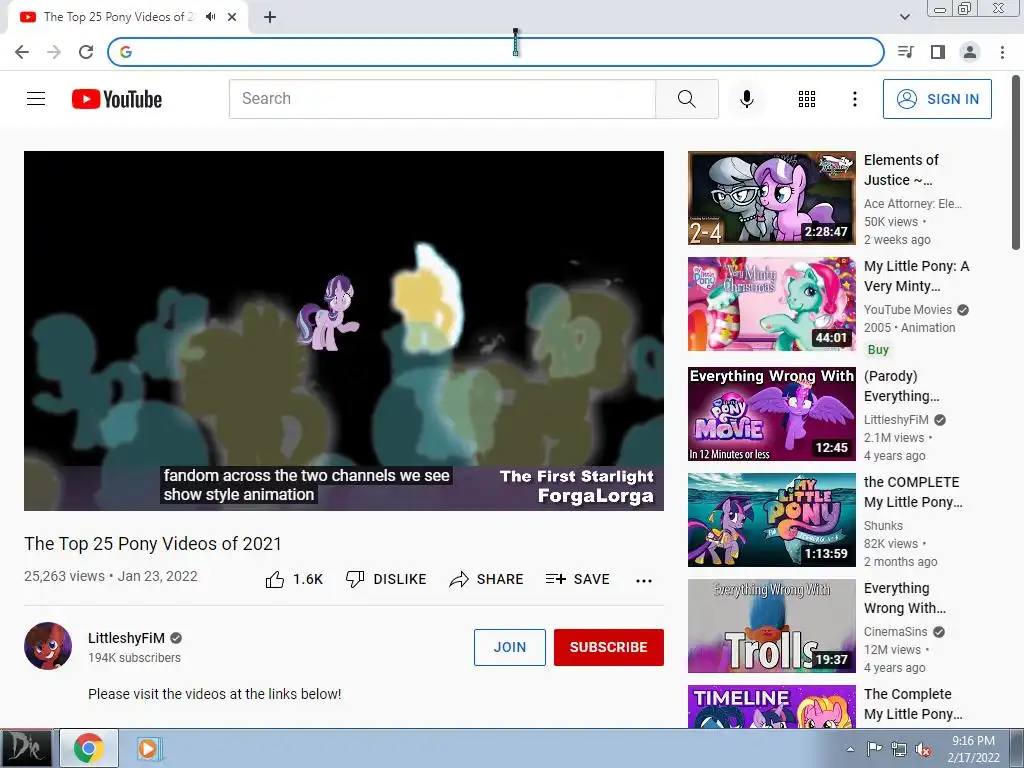Click channel name 'CinemaSins'
Image resolution: width=1024 pixels, height=768 pixels.
click(x=895, y=632)
